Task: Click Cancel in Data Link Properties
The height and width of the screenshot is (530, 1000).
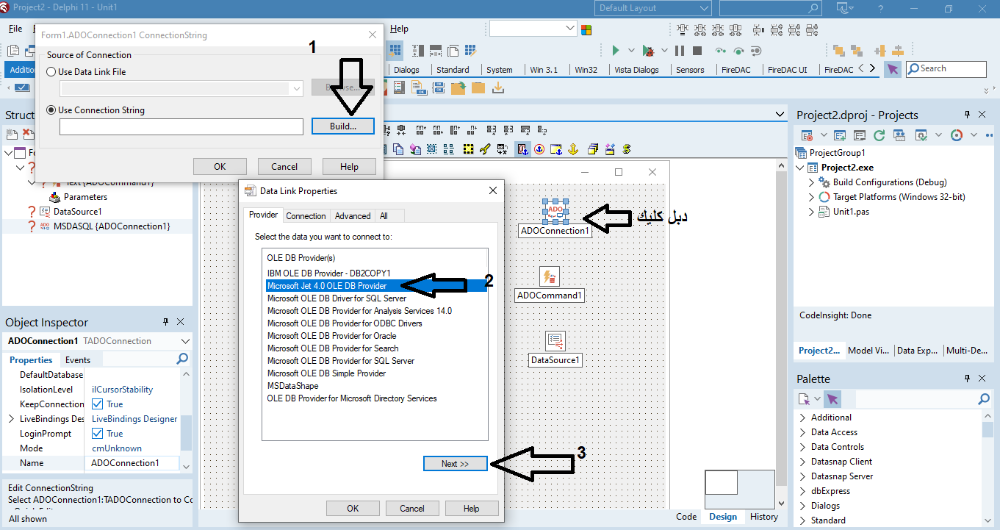Action: coord(412,508)
